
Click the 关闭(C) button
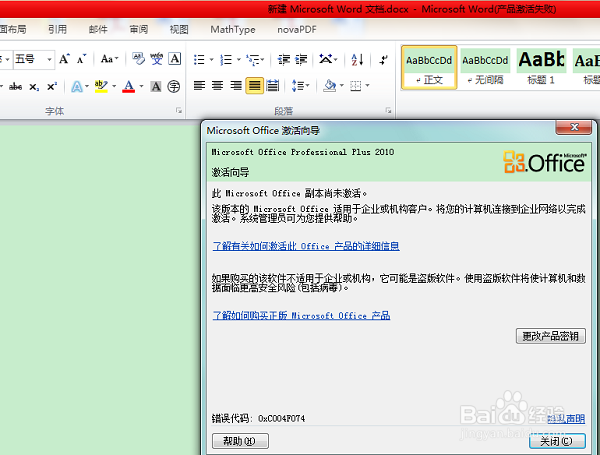tap(557, 441)
